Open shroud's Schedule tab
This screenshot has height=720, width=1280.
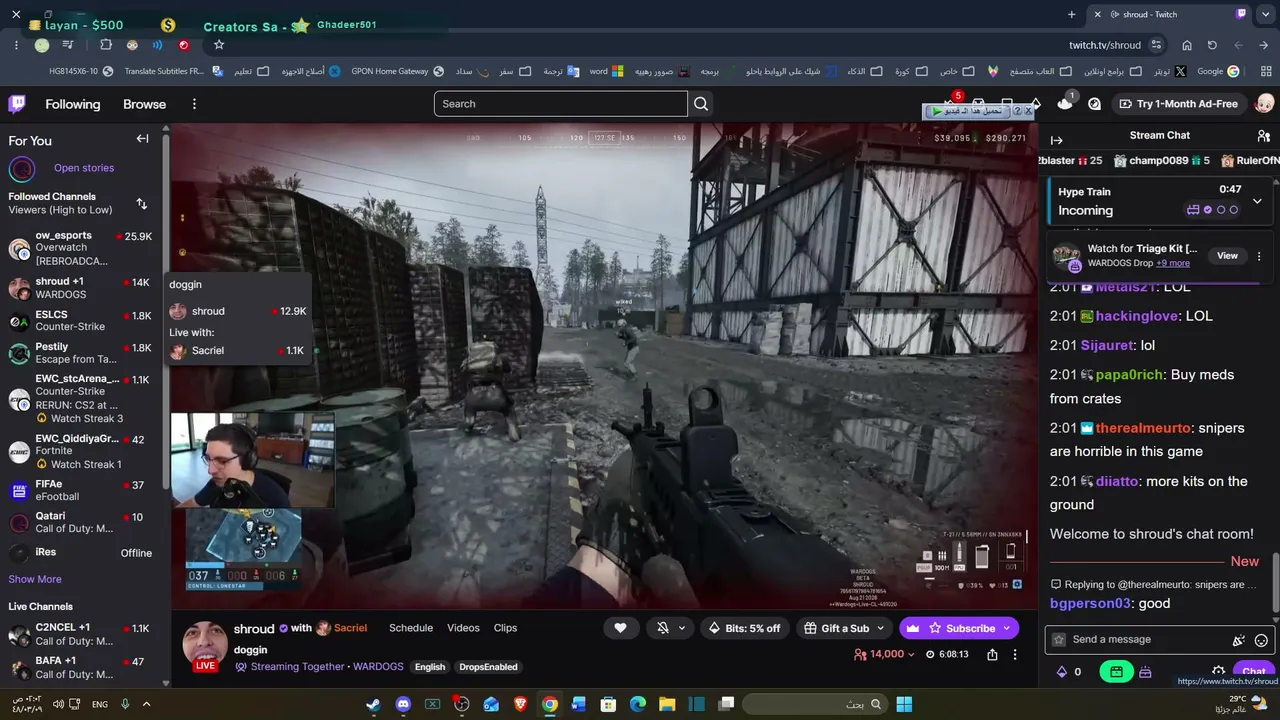click(411, 628)
